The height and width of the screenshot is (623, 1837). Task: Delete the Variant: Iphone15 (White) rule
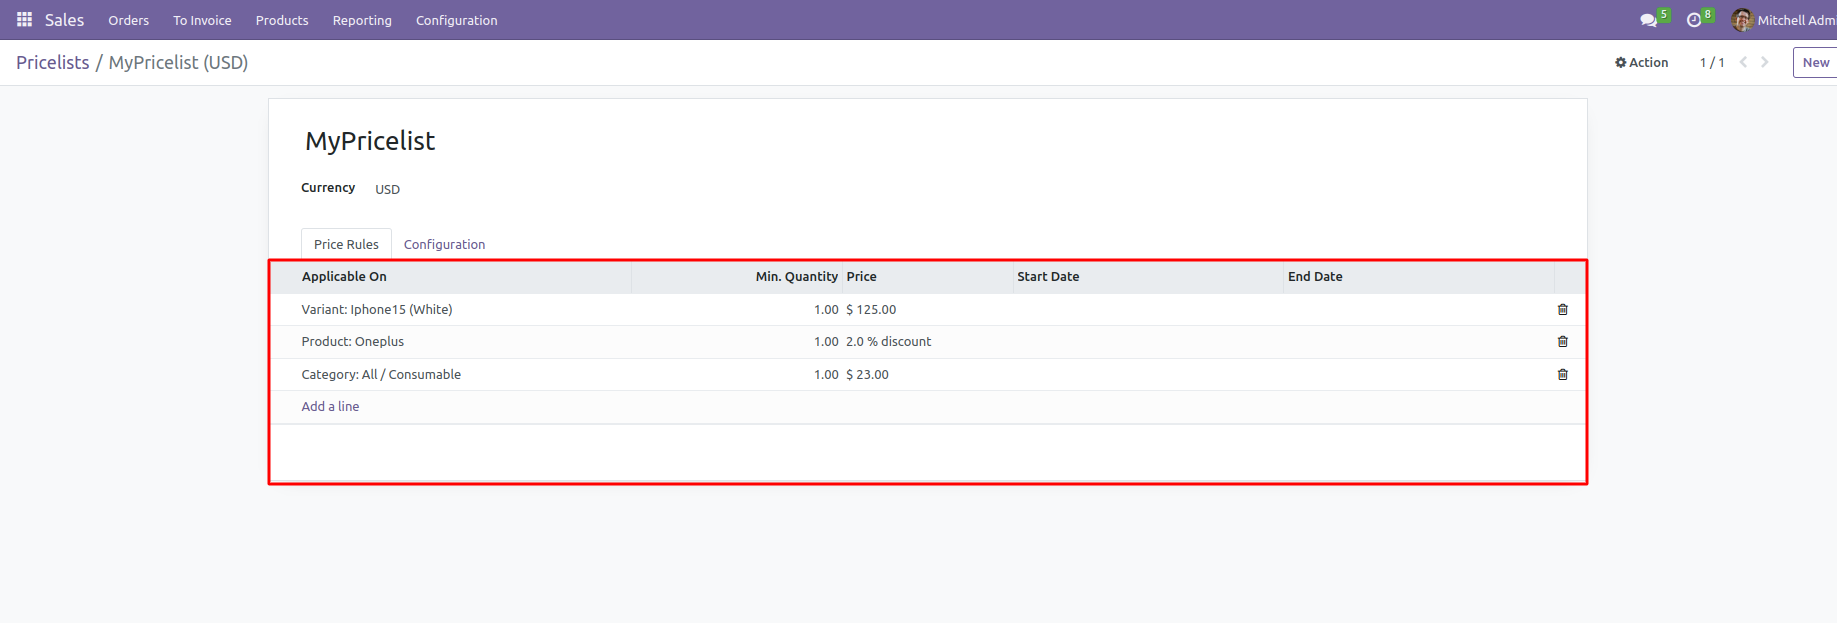1563,310
